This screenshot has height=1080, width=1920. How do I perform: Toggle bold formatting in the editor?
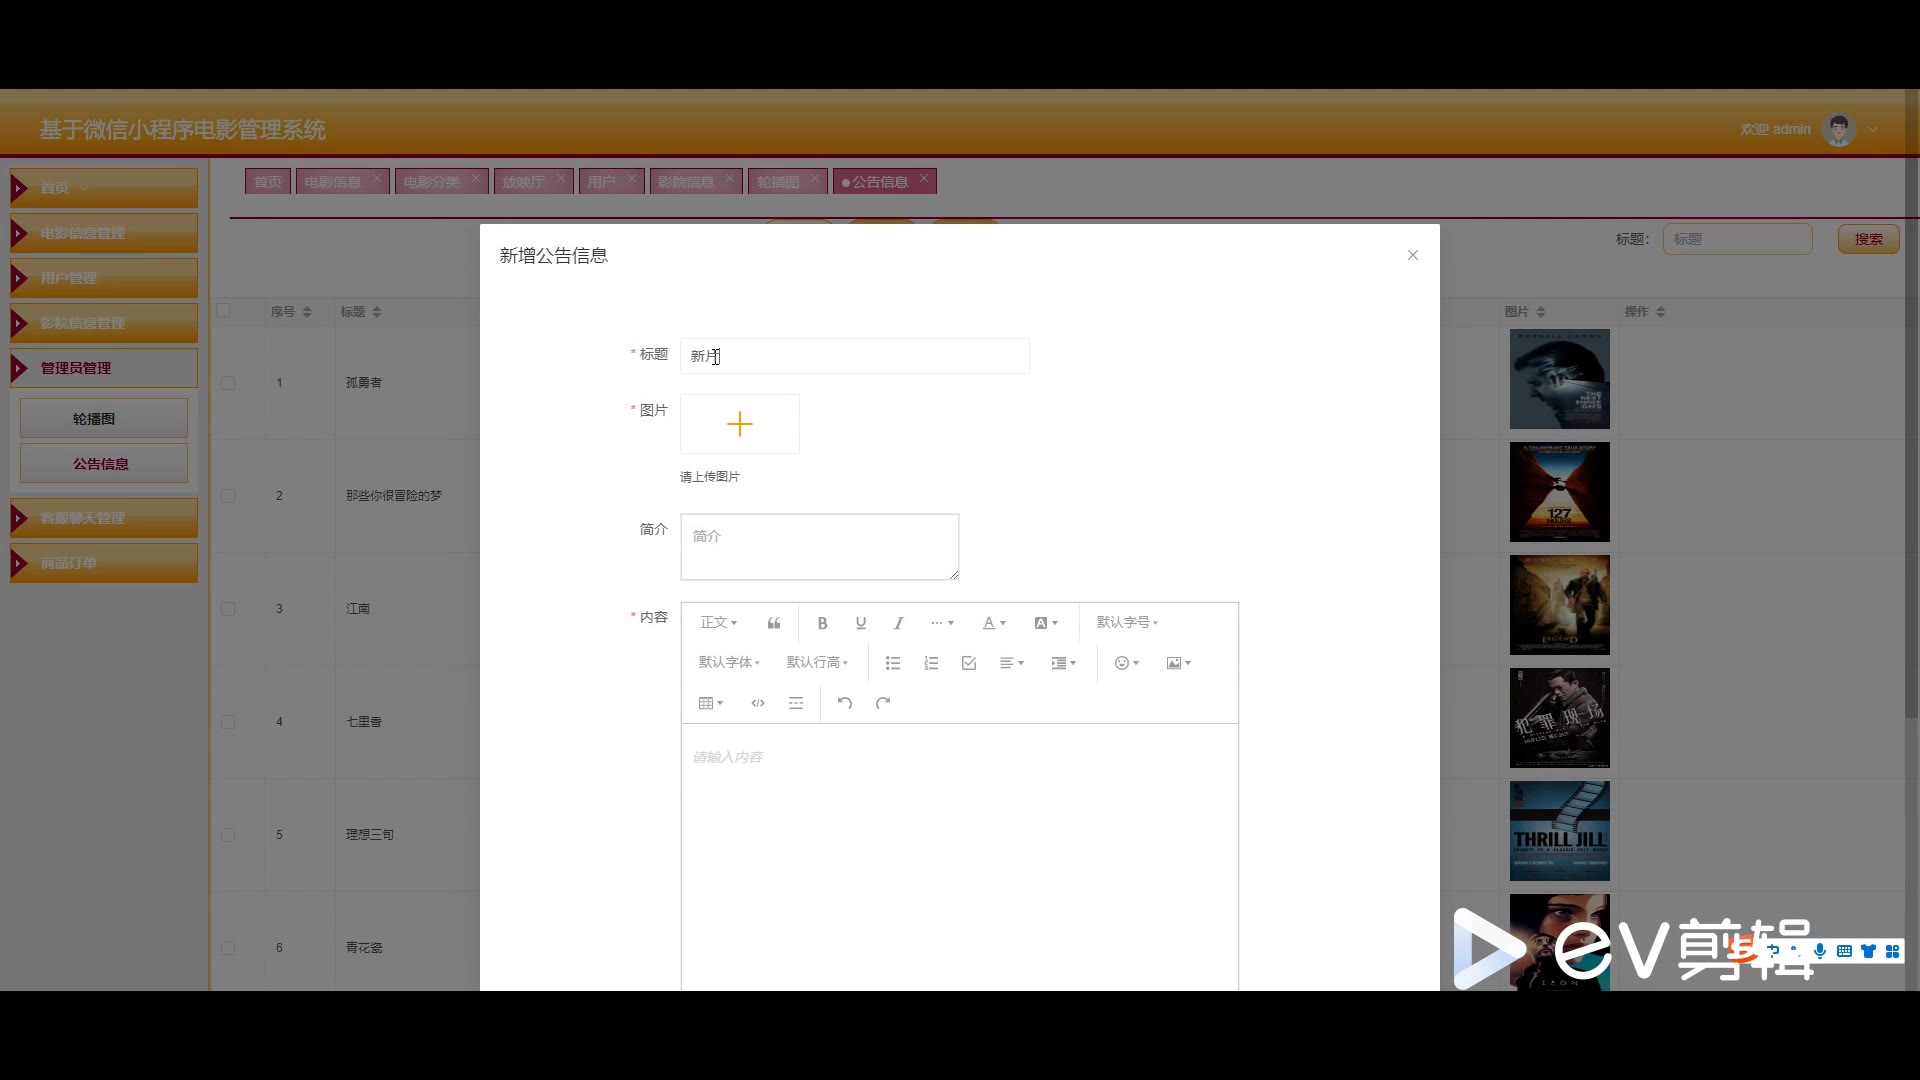coord(822,623)
